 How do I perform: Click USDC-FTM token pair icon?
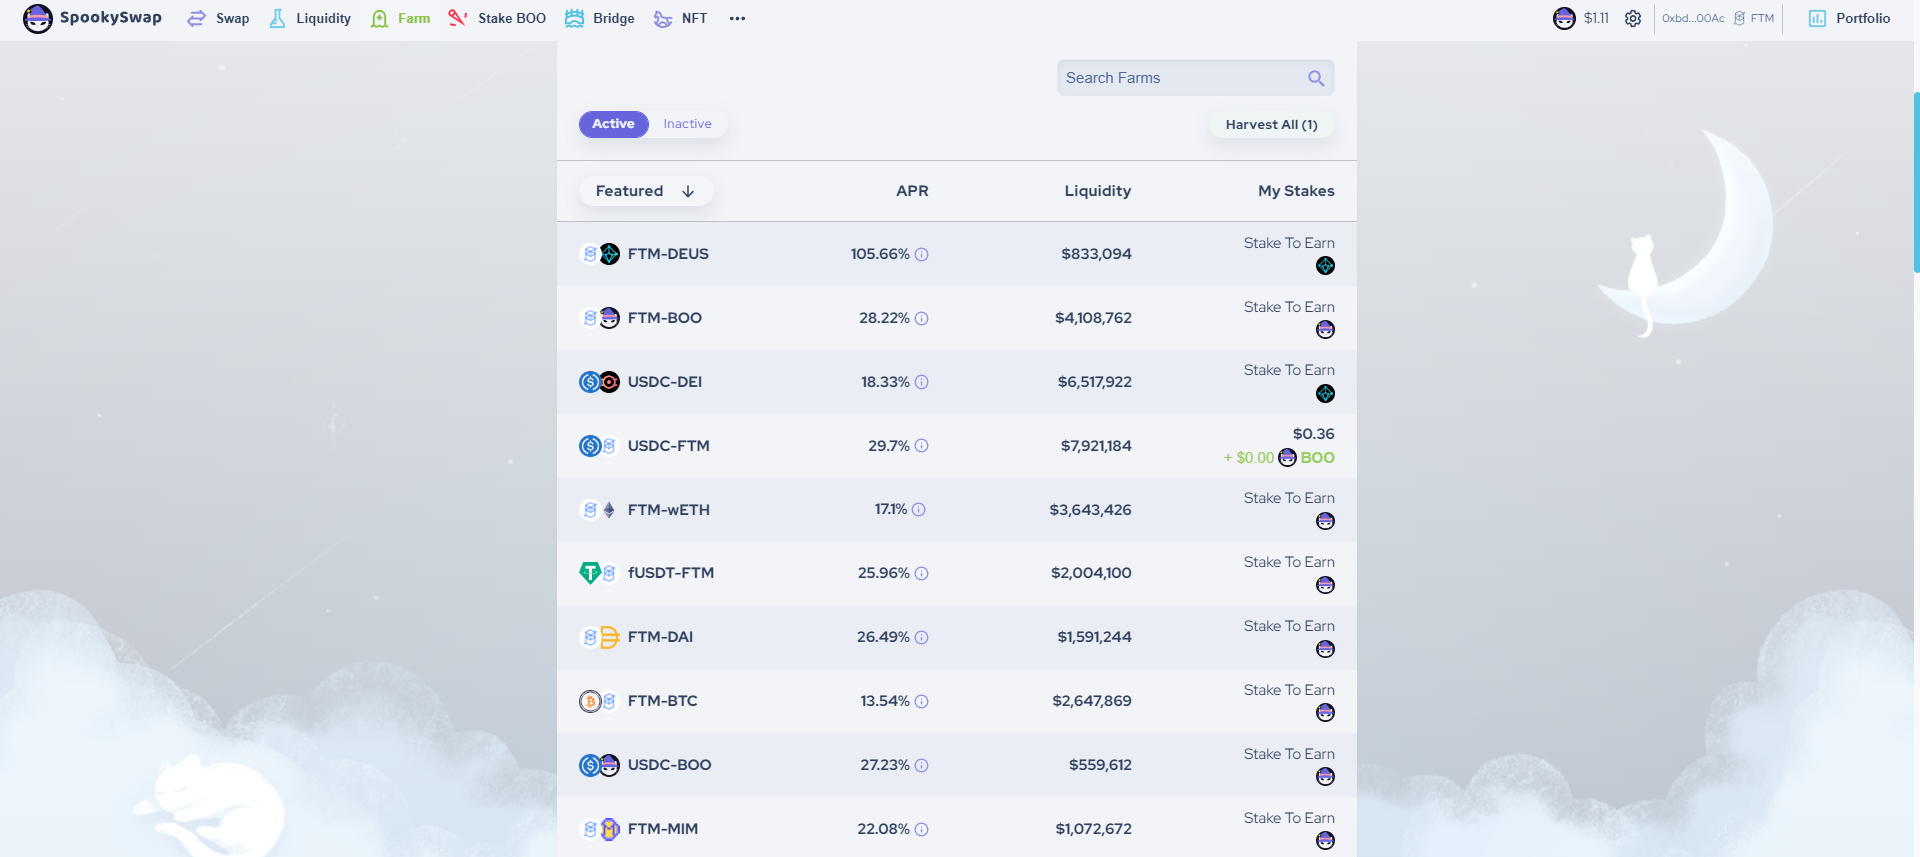click(599, 446)
